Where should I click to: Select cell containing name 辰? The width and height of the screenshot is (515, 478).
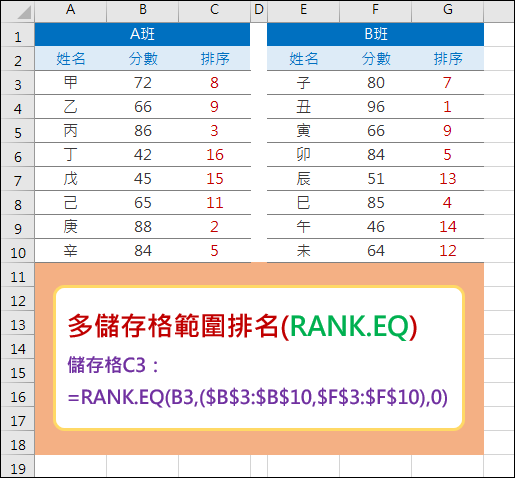click(303, 179)
